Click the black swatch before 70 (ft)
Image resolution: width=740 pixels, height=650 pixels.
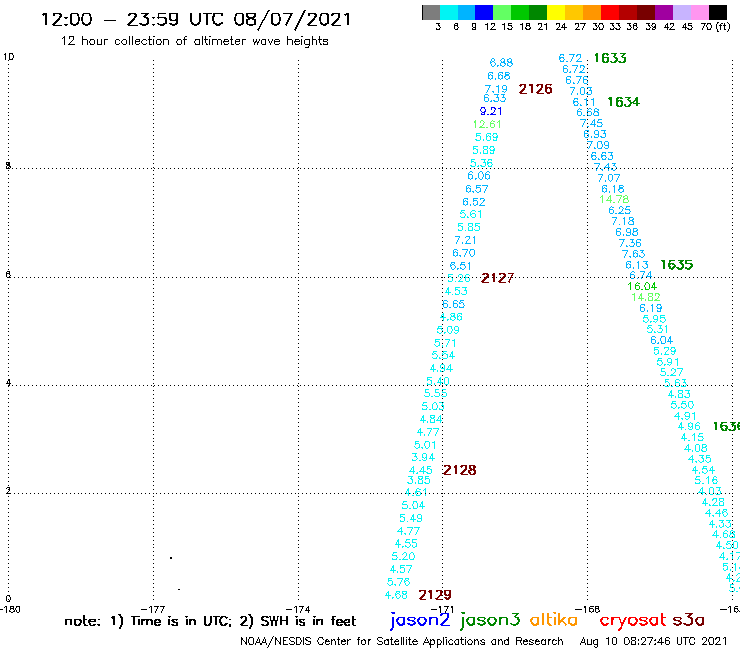coord(717,12)
